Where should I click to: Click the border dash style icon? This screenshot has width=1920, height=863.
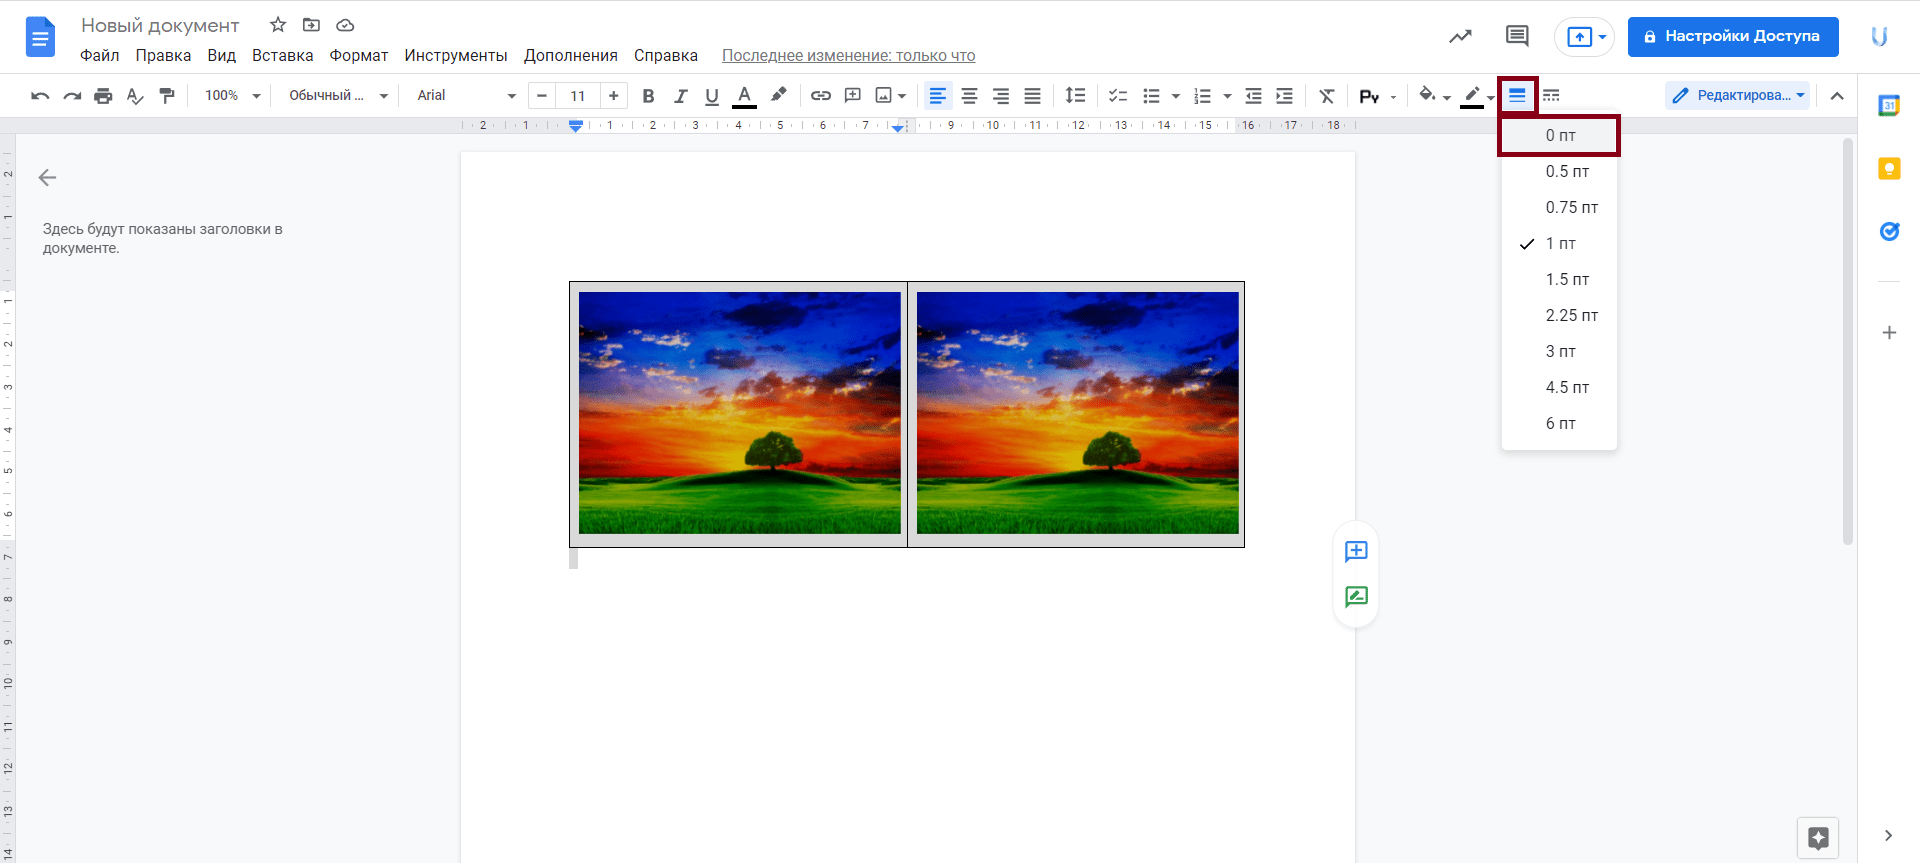1551,96
